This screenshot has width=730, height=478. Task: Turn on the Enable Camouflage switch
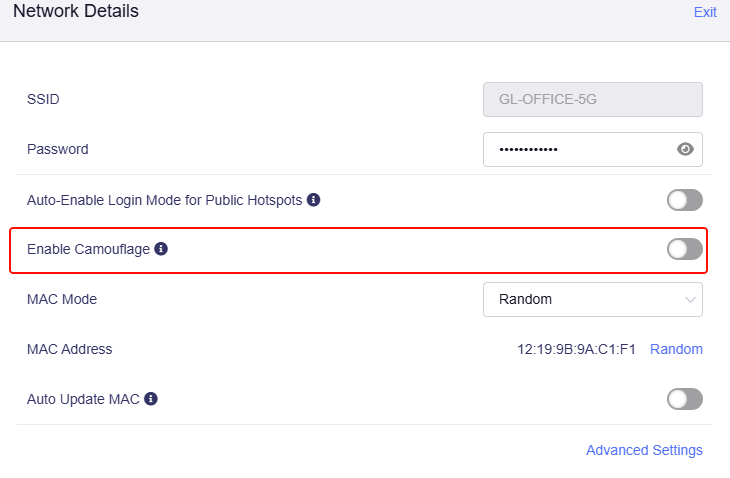(x=684, y=249)
